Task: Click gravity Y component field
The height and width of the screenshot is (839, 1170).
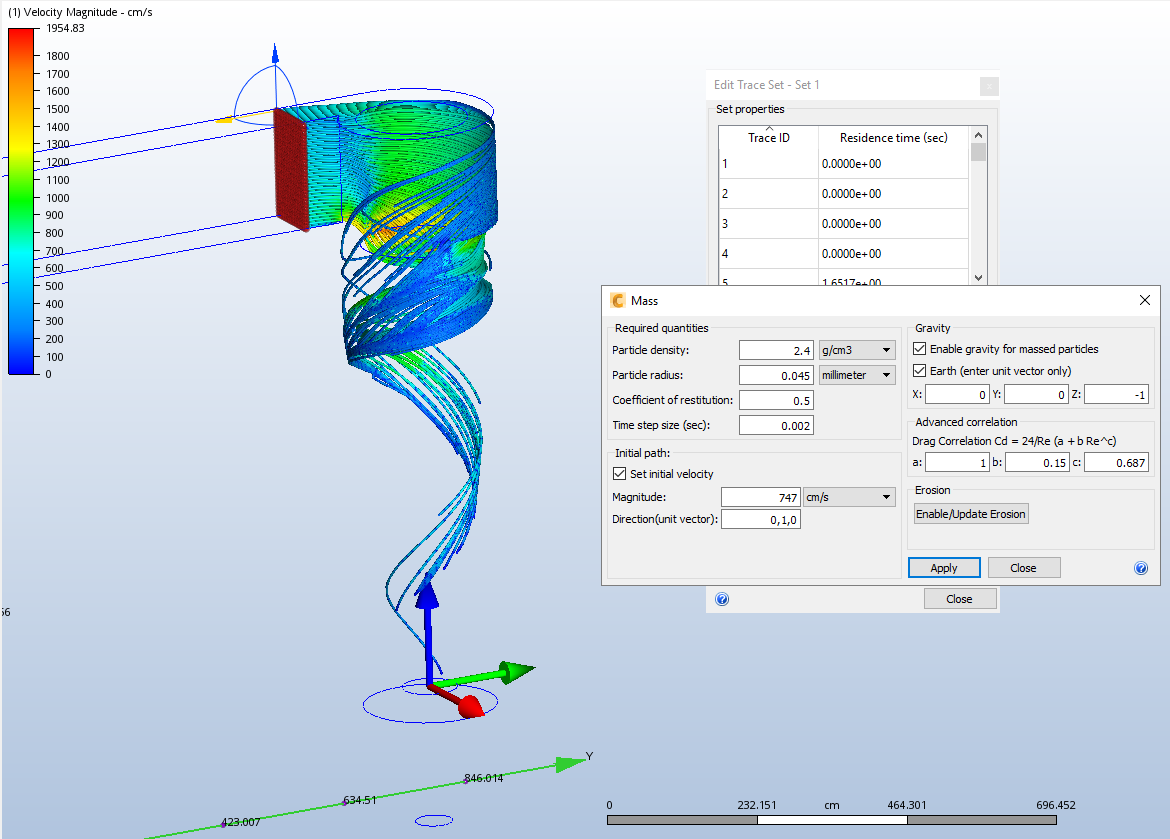Action: 1036,394
